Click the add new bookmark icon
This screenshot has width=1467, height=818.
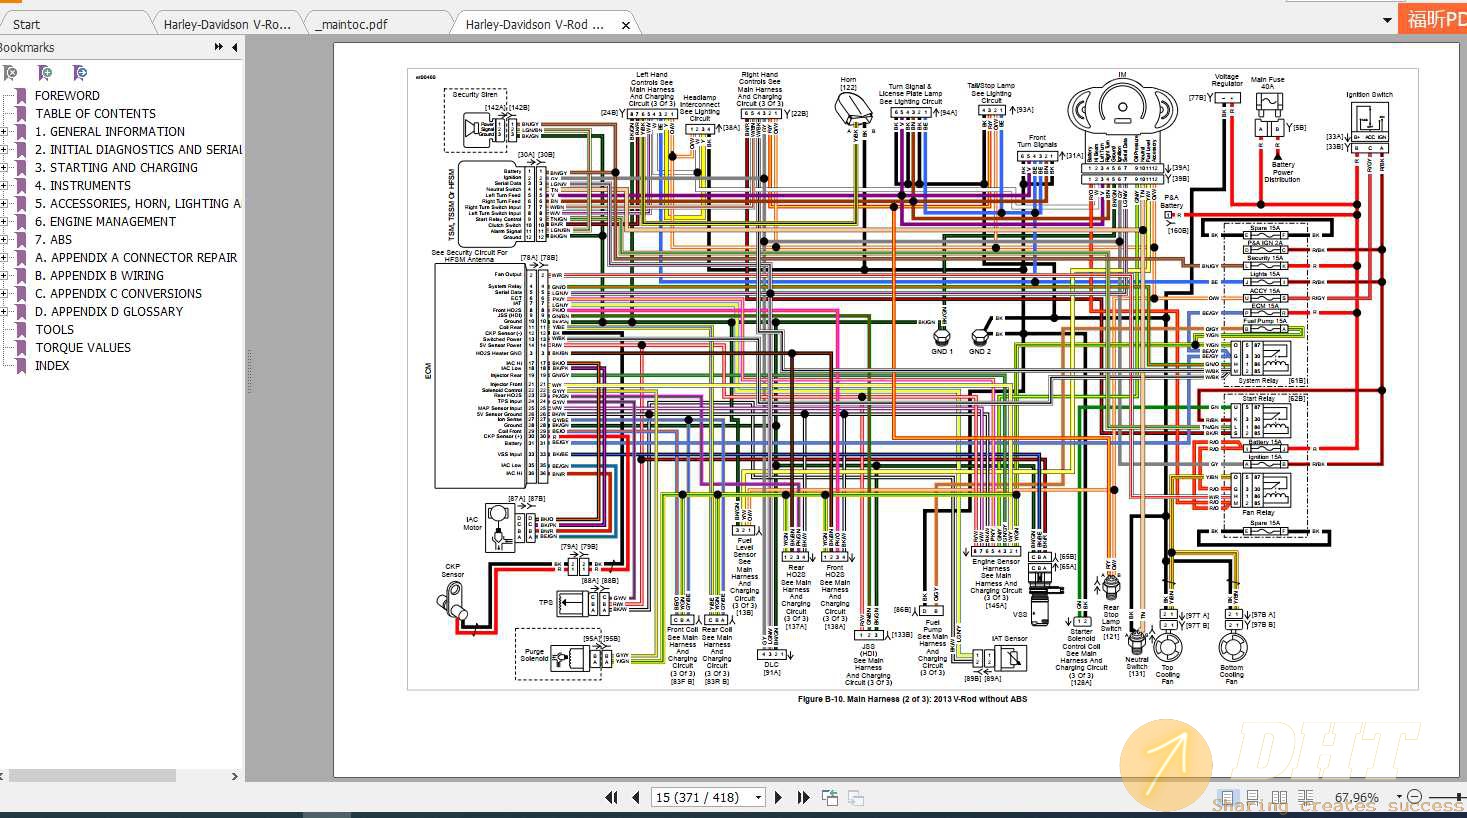(x=45, y=73)
